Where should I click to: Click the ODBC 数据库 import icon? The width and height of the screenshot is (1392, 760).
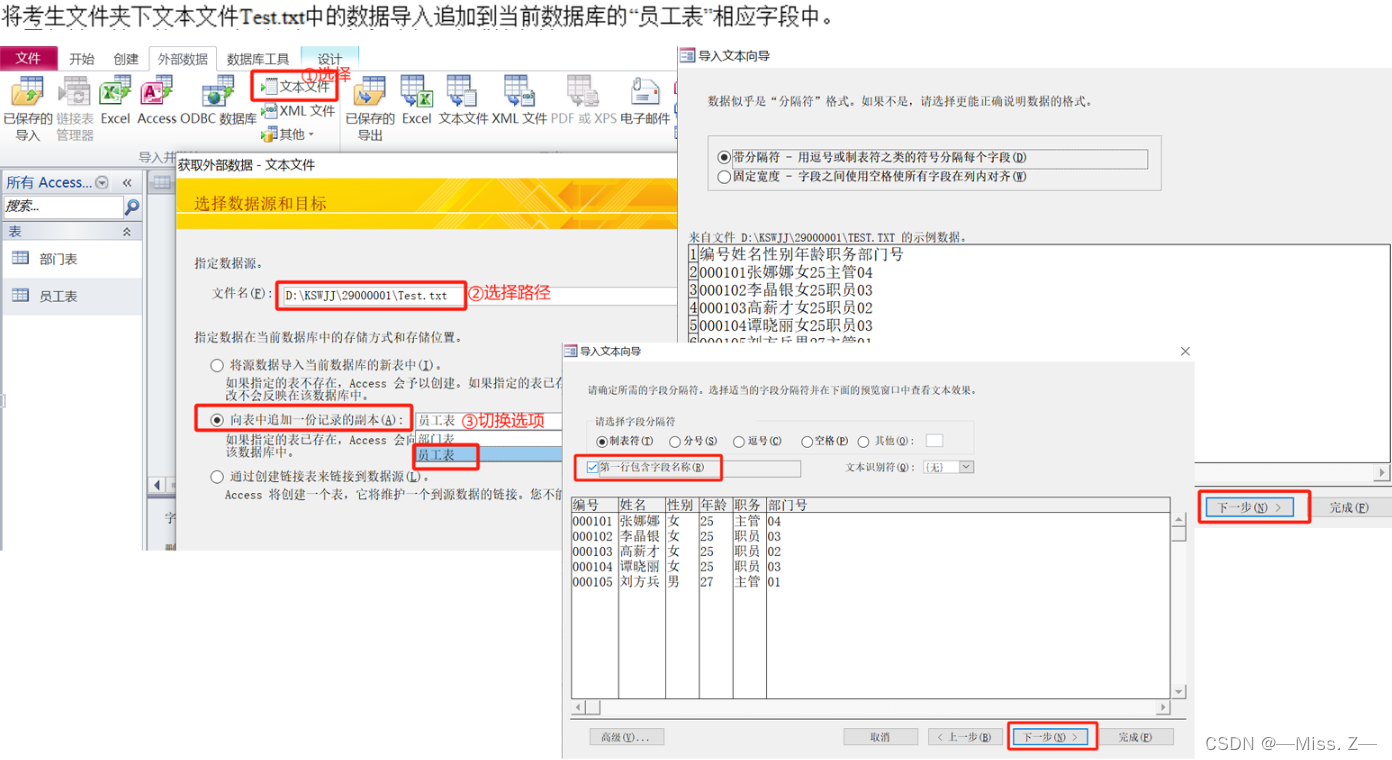[218, 102]
